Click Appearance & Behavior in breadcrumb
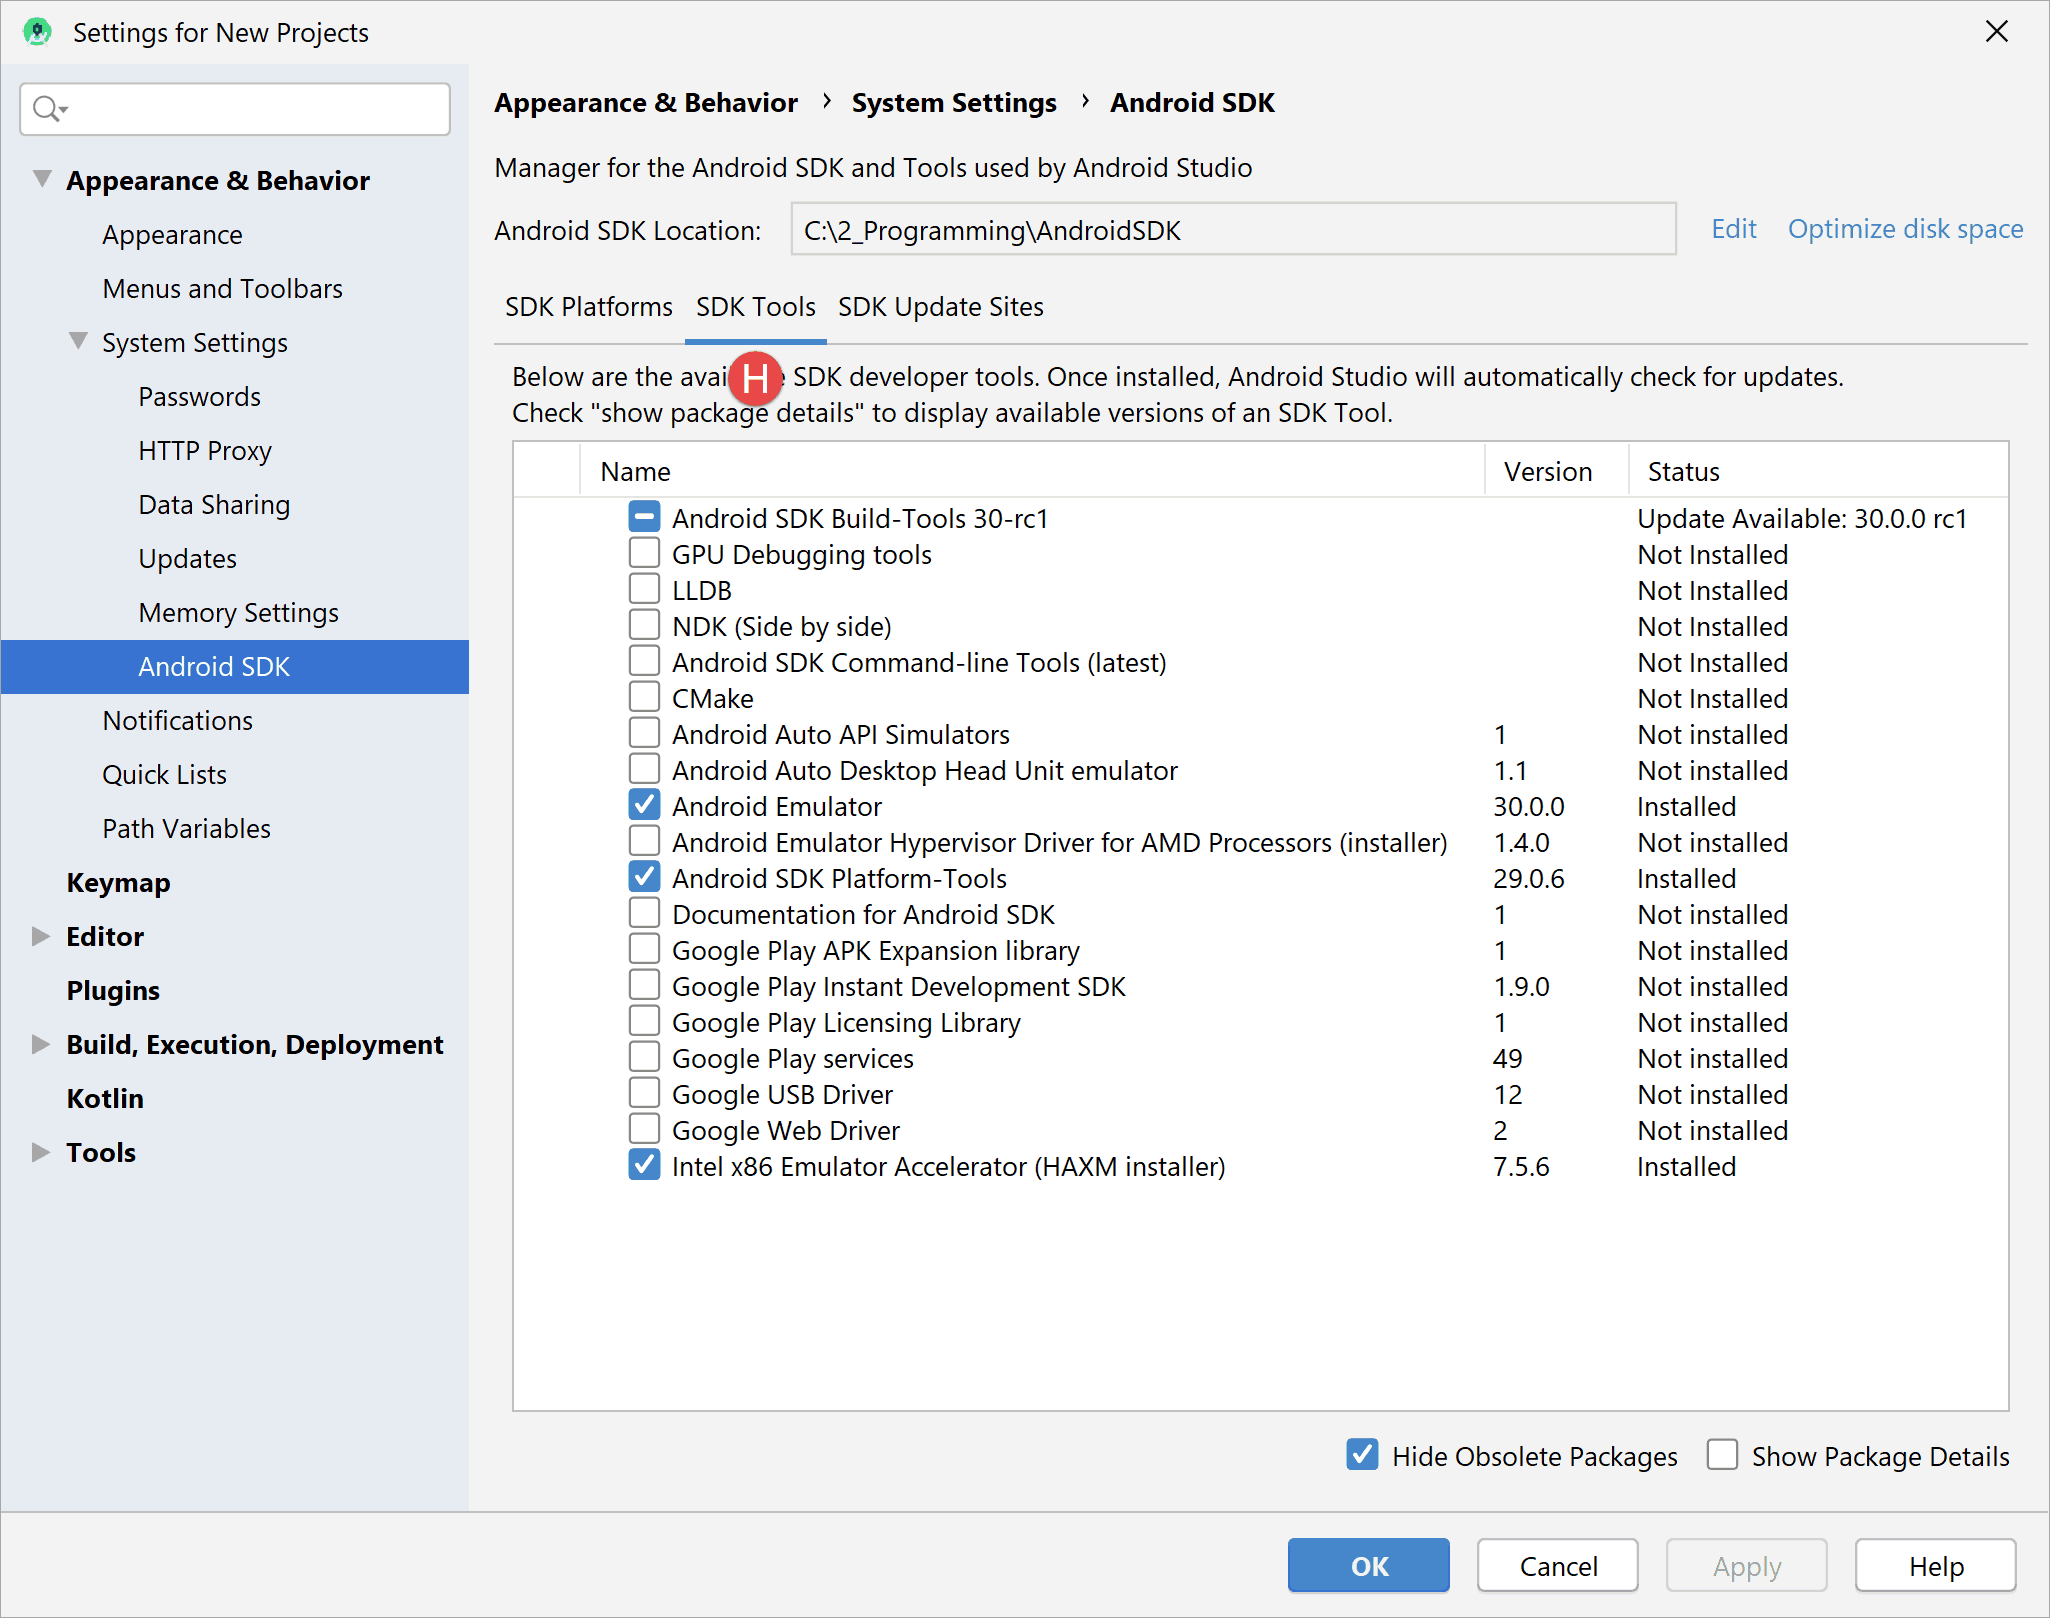 [x=646, y=102]
